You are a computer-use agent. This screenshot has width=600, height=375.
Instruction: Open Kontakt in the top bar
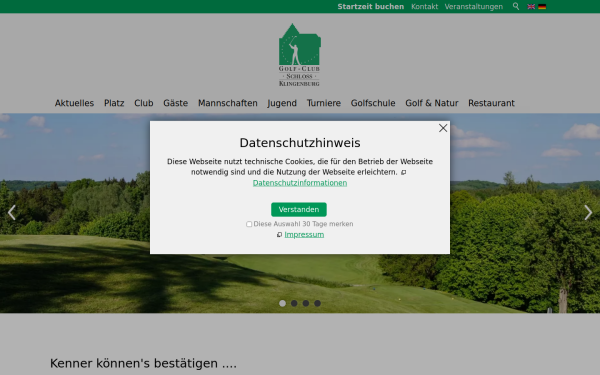point(424,7)
